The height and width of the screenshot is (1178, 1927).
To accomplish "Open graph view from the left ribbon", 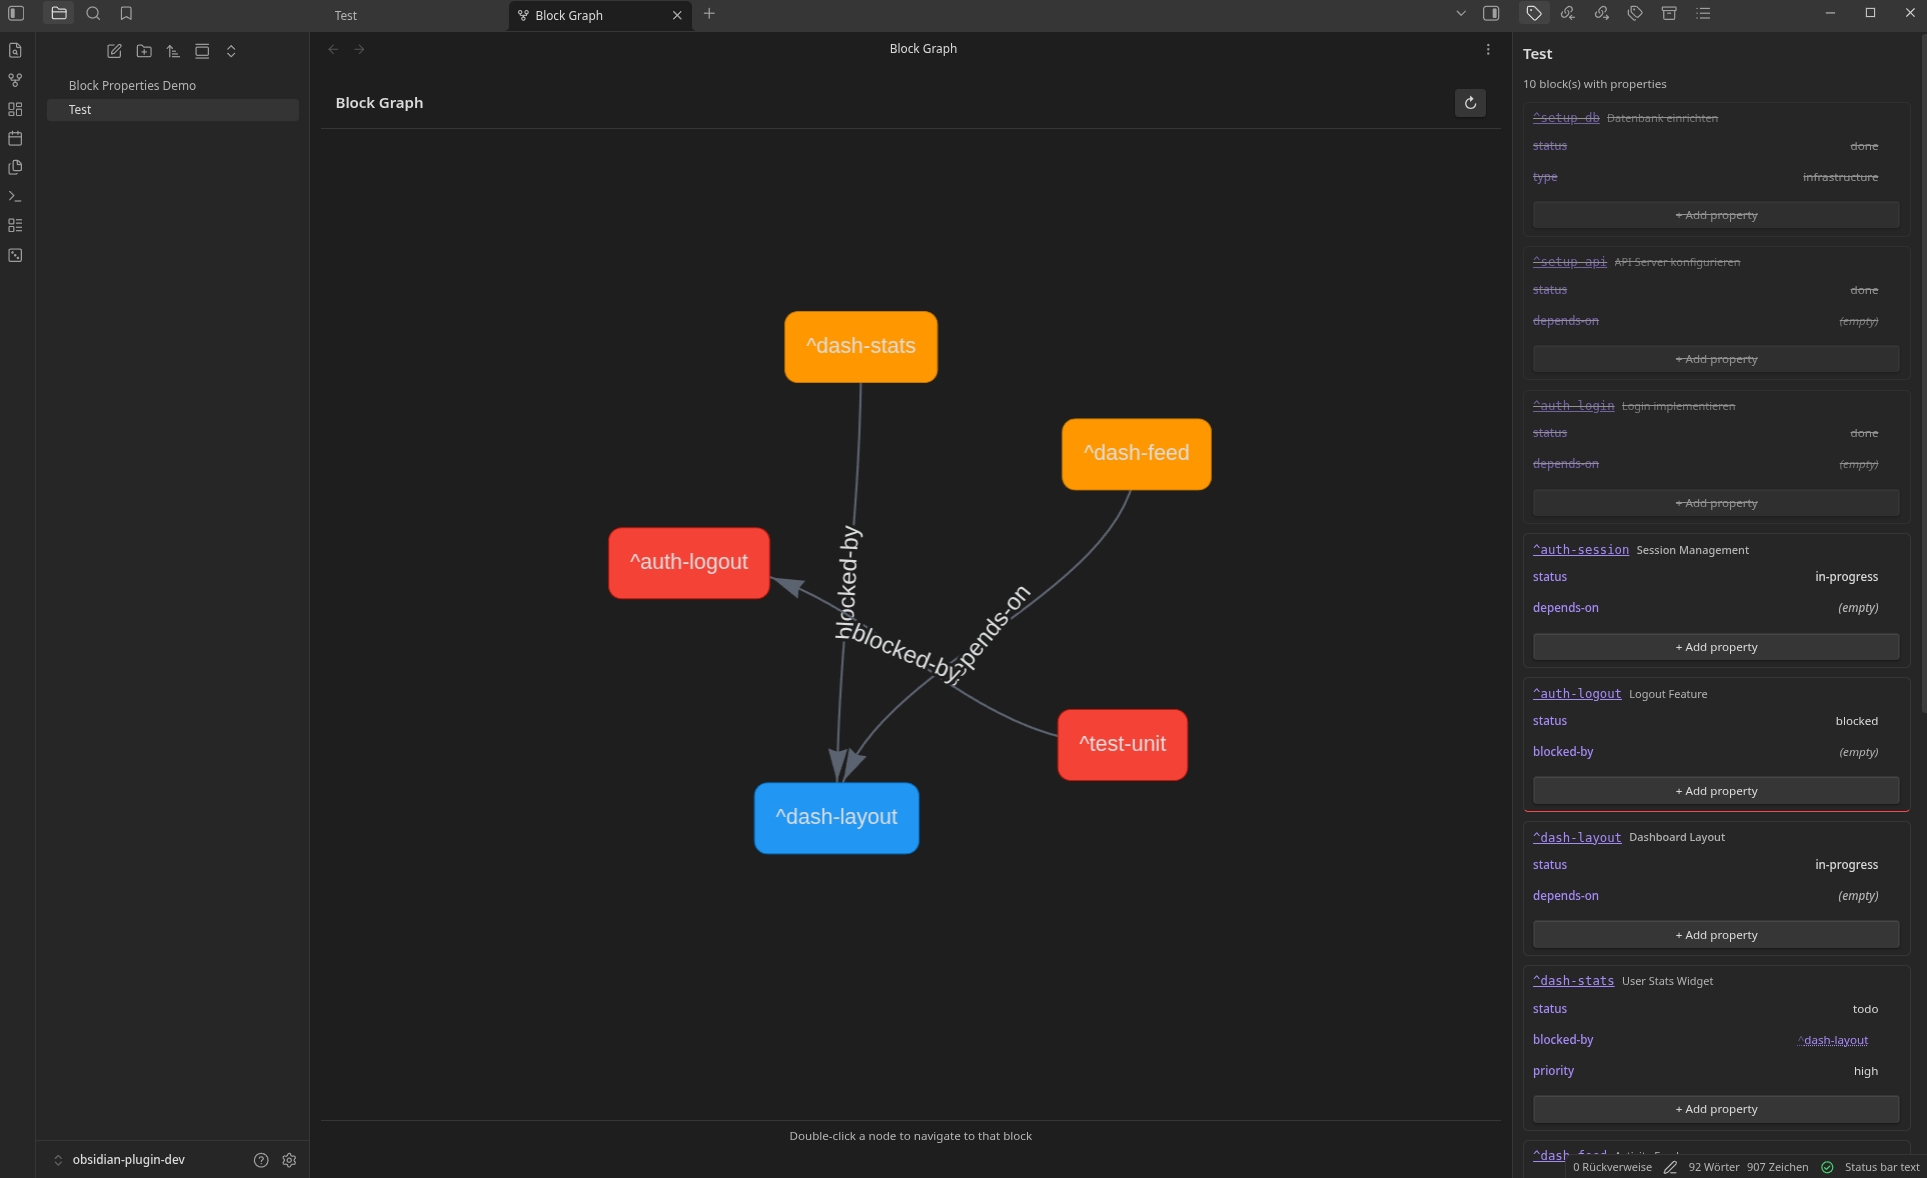I will pyautogui.click(x=15, y=80).
